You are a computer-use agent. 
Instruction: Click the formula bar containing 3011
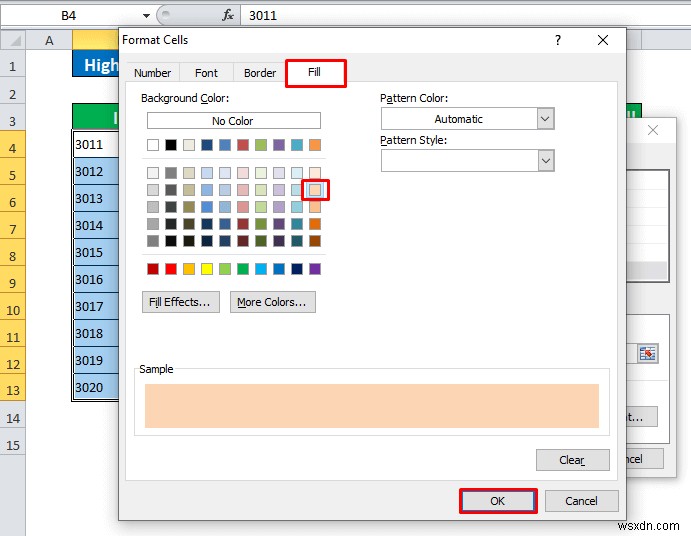tap(465, 15)
